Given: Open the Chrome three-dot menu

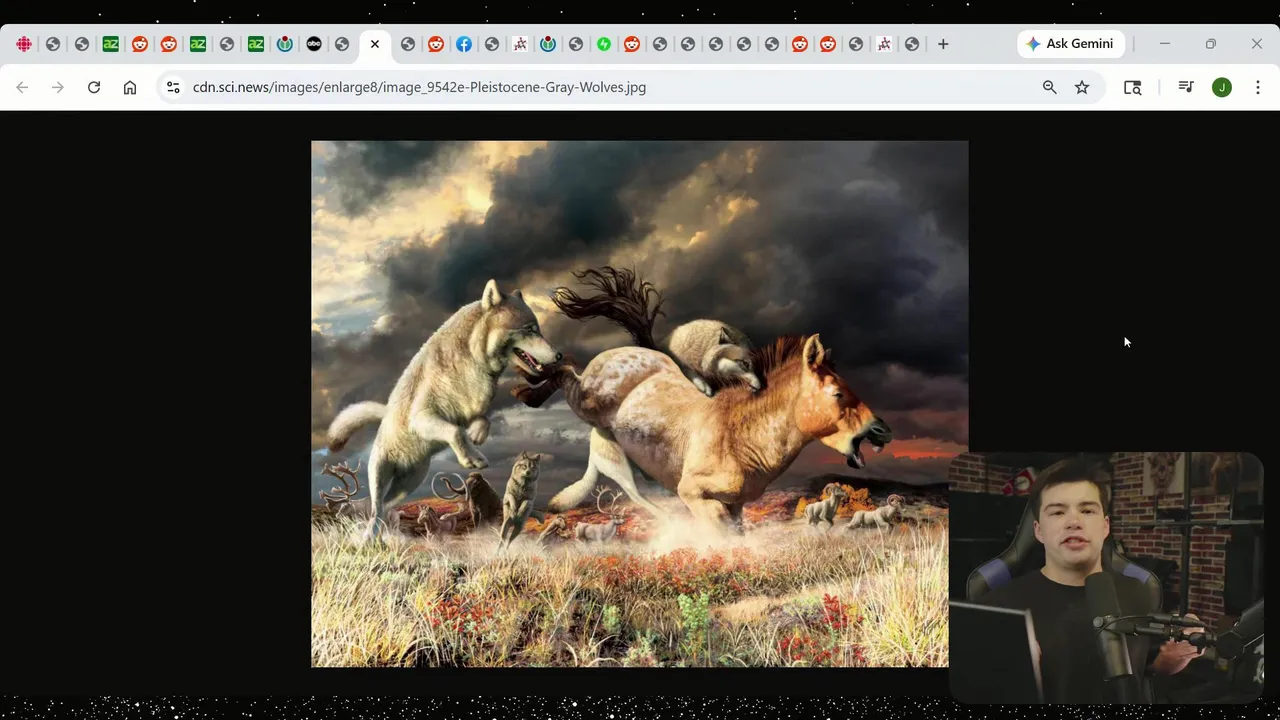Looking at the screenshot, I should coord(1258,87).
